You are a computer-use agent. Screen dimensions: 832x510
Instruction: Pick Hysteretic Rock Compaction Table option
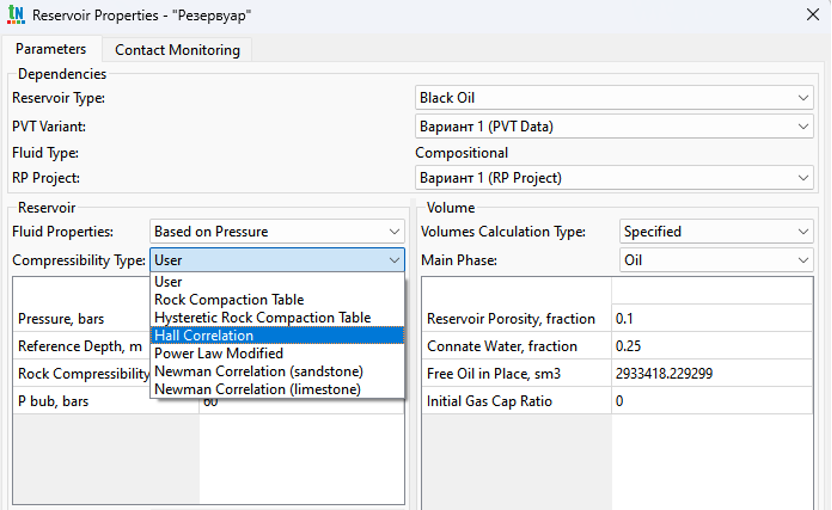(277, 317)
